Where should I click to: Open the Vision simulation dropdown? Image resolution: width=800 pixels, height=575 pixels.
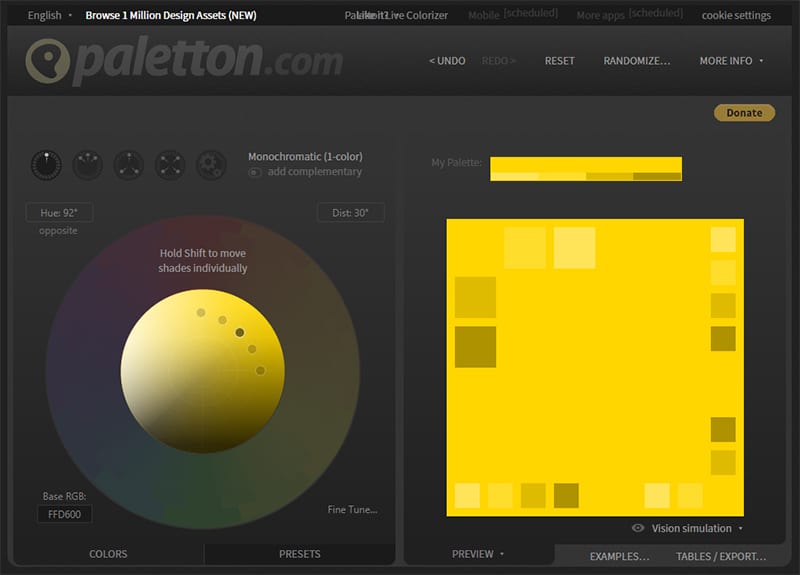click(x=696, y=528)
